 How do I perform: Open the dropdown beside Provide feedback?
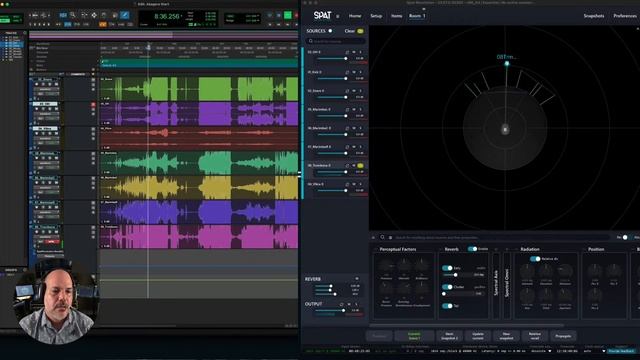pos(604,351)
